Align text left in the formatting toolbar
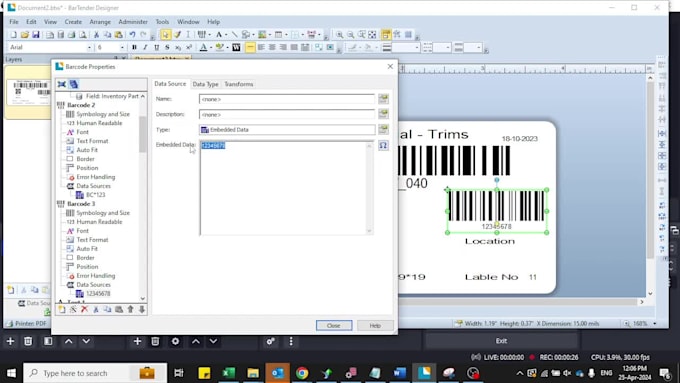Viewport: 680px width, 383px height. click(x=261, y=47)
